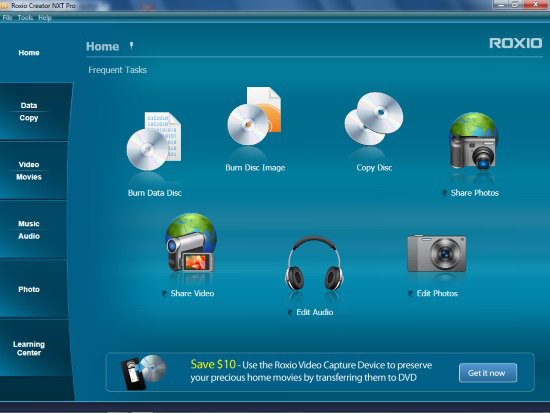Open the File menu

click(7, 18)
